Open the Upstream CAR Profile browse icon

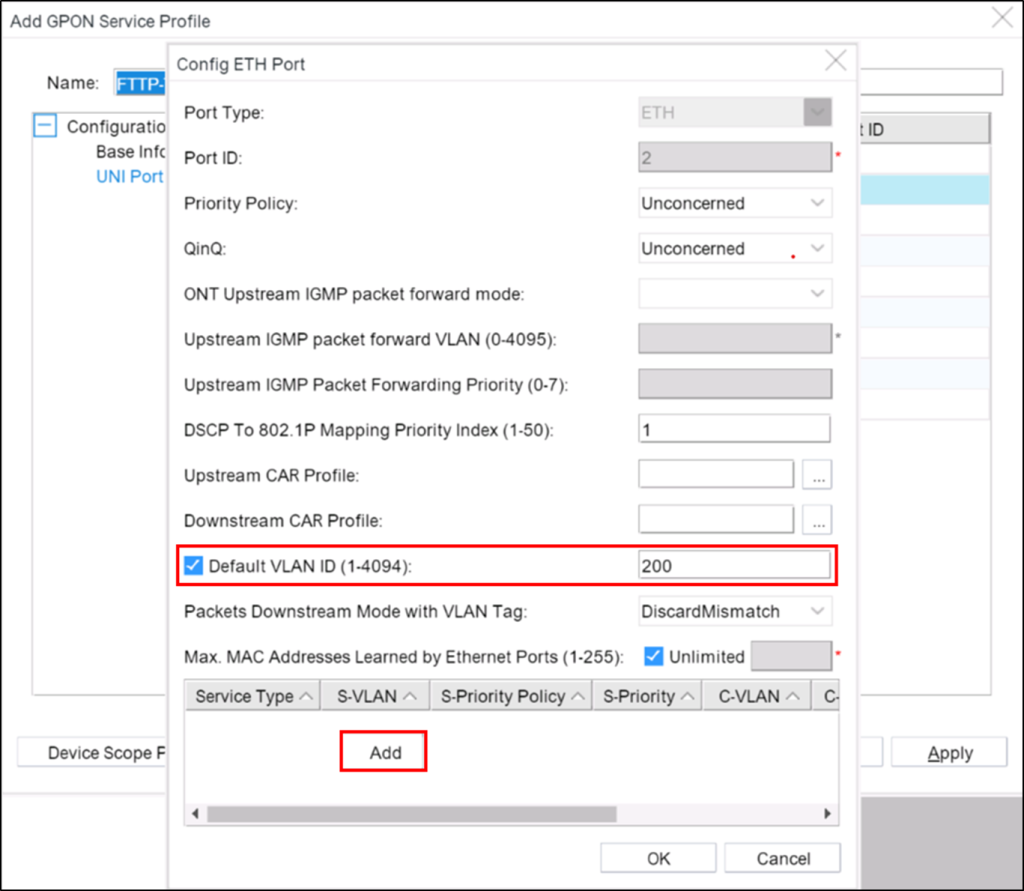(x=817, y=474)
